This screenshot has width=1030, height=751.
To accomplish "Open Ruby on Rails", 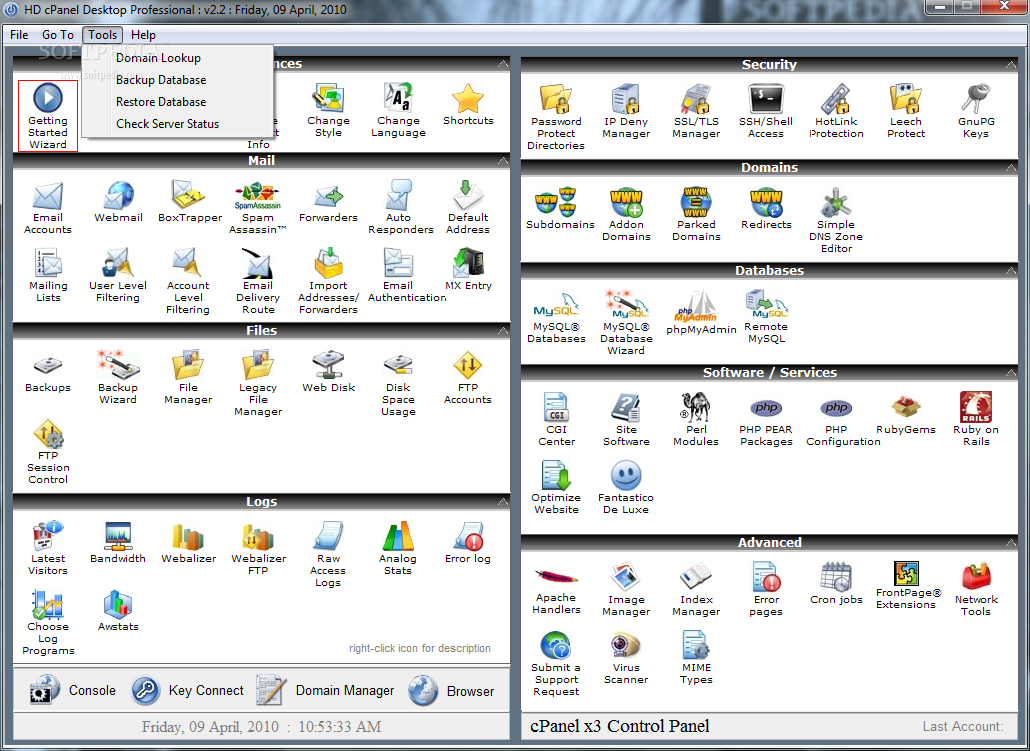I will [x=976, y=420].
